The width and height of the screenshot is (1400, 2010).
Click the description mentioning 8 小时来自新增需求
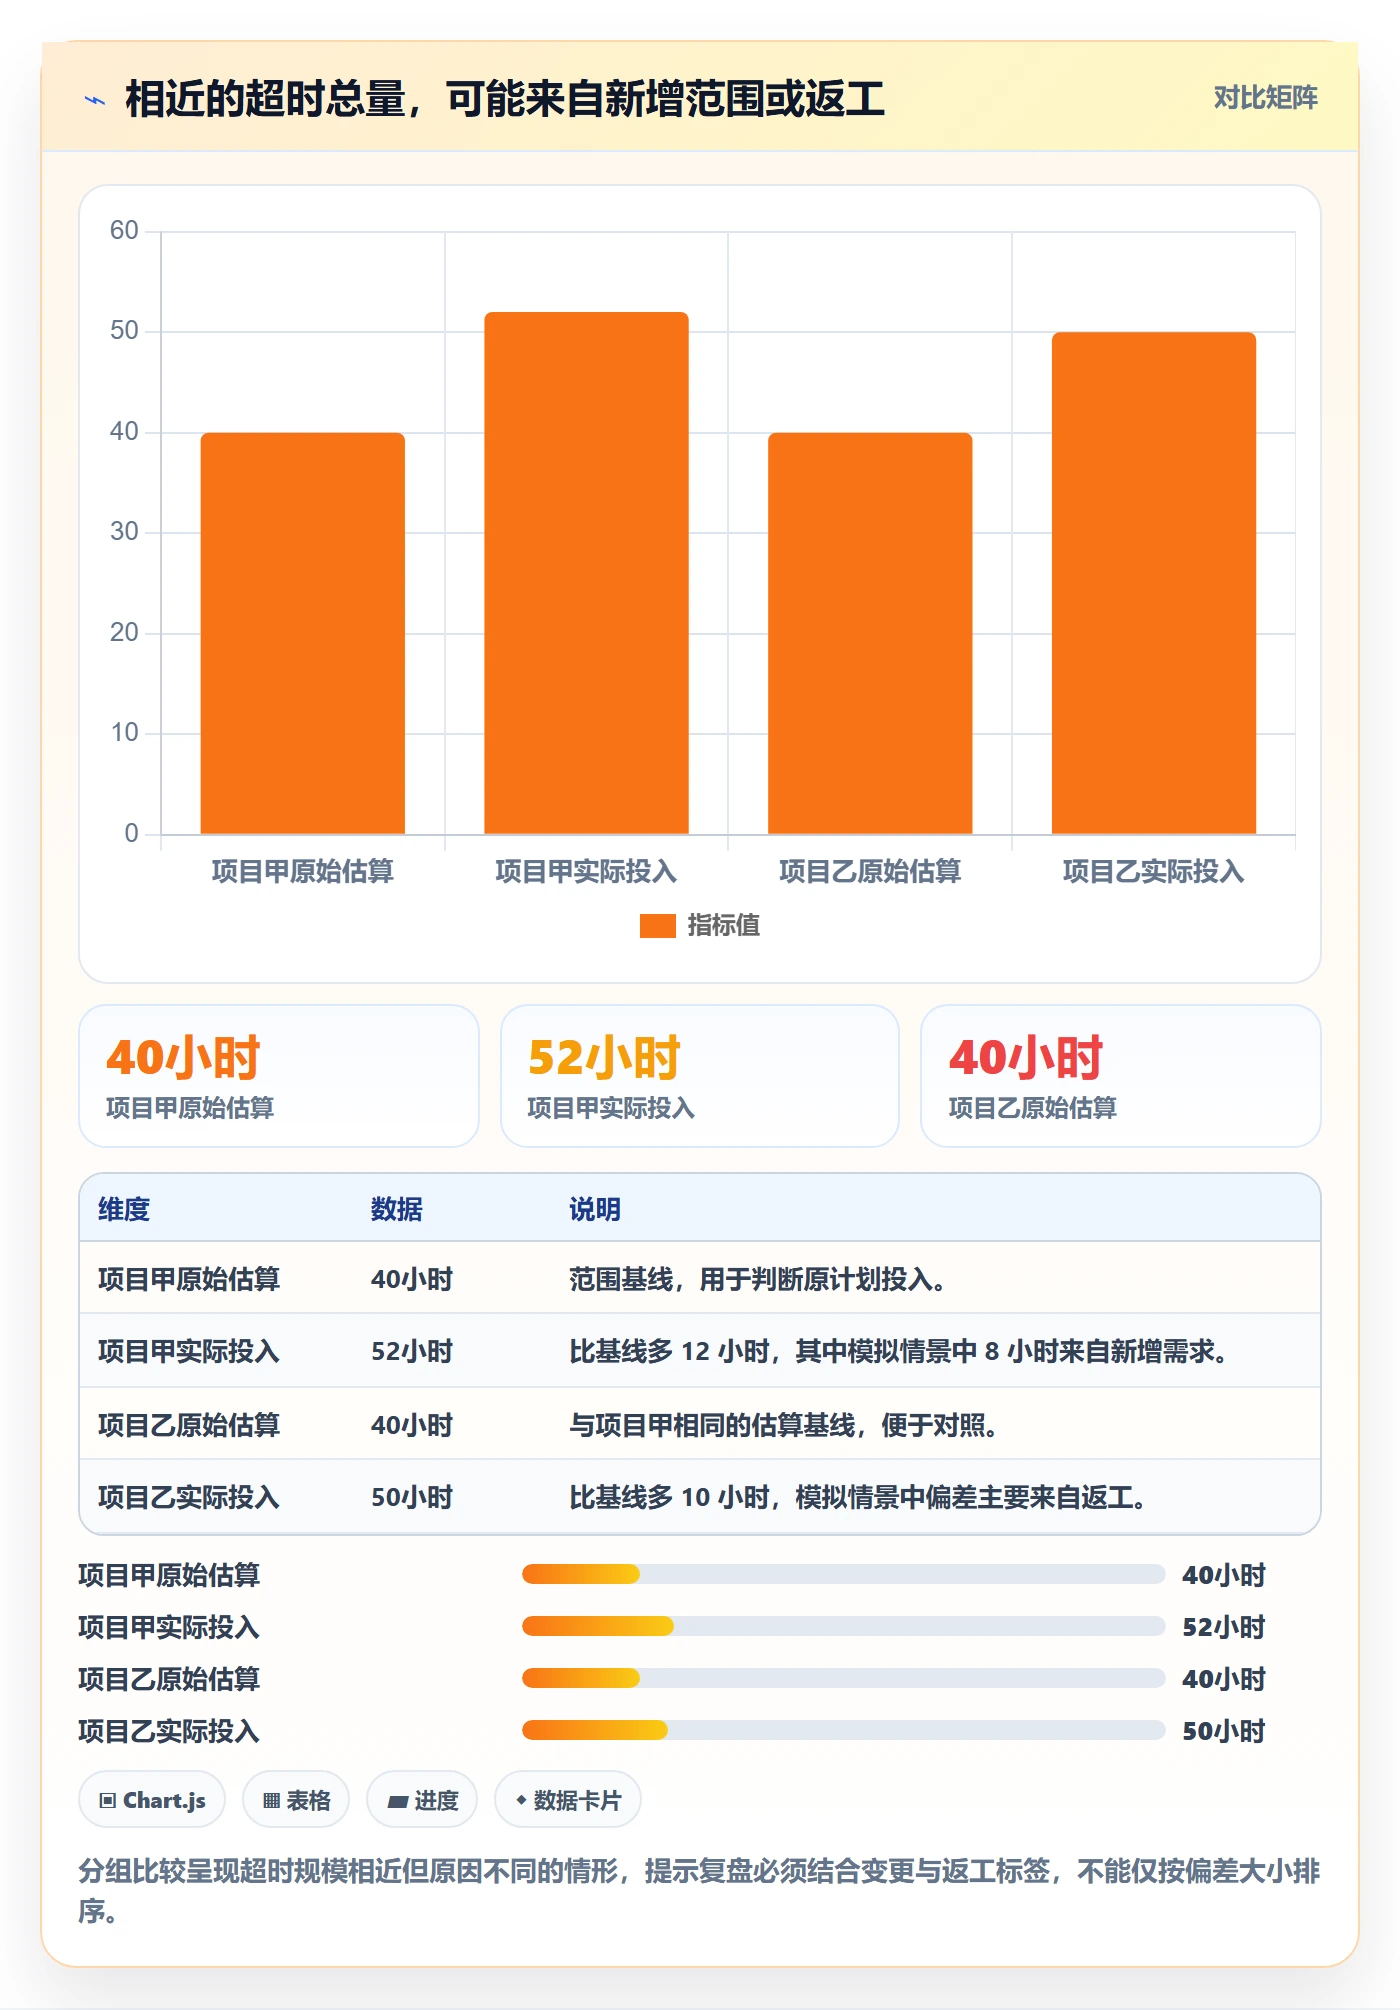900,1352
